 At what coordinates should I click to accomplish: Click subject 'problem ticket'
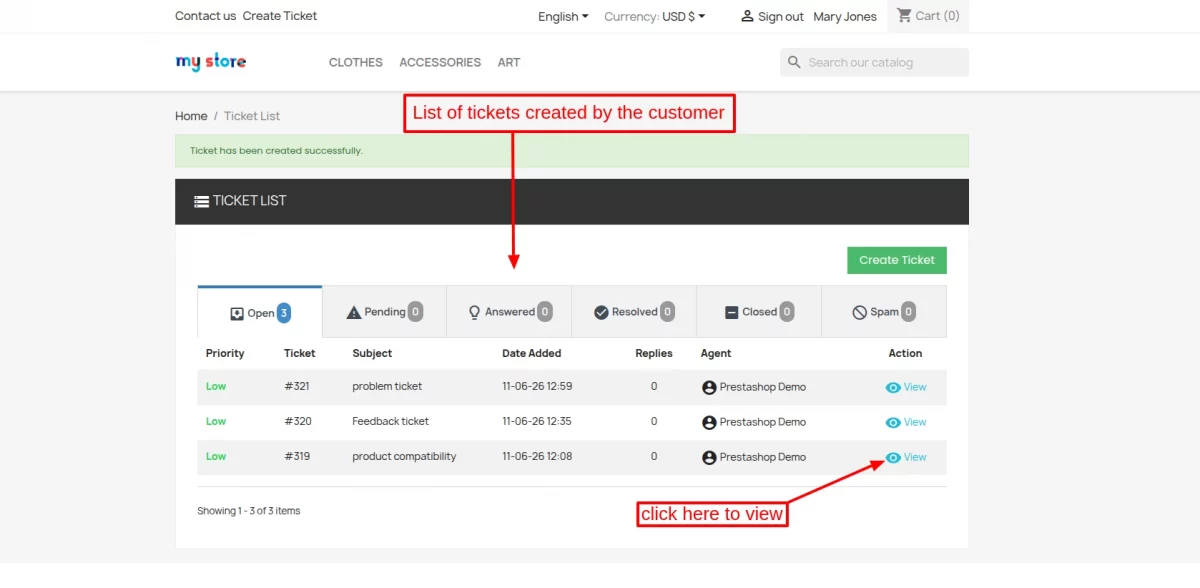(x=387, y=386)
